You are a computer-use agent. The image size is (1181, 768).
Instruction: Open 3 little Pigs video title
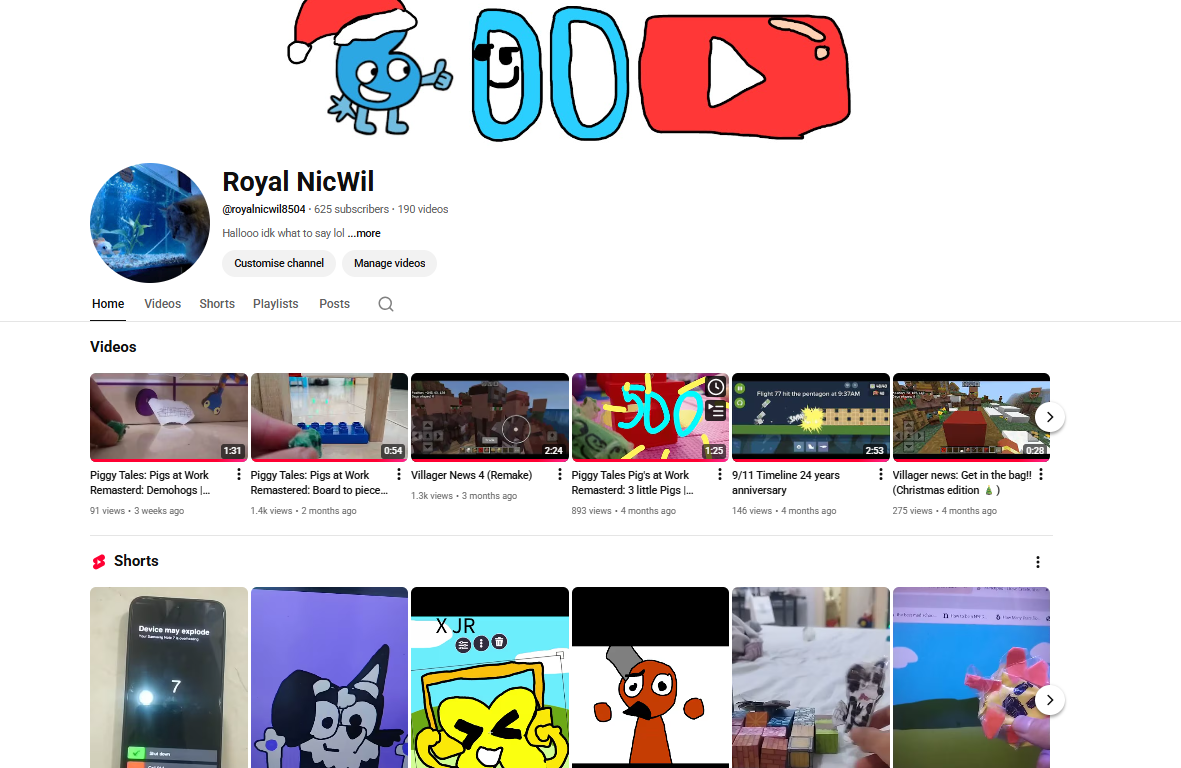coord(633,483)
